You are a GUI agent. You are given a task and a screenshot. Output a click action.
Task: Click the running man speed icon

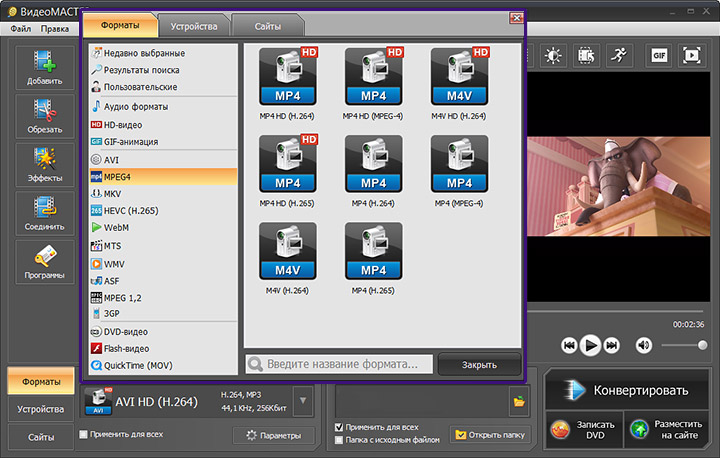619,56
